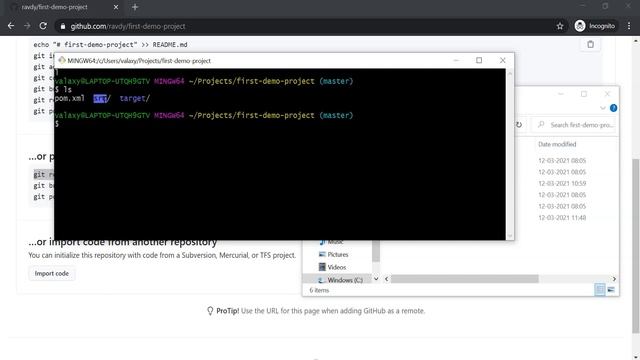
Task: Click the ProTip lightbulb icon
Action: click(x=210, y=311)
